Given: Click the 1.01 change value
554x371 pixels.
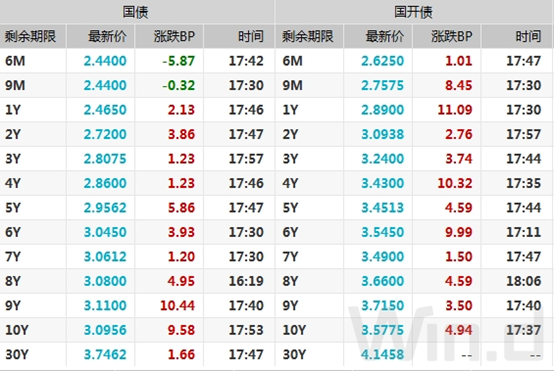Looking at the screenshot, I should [x=459, y=61].
